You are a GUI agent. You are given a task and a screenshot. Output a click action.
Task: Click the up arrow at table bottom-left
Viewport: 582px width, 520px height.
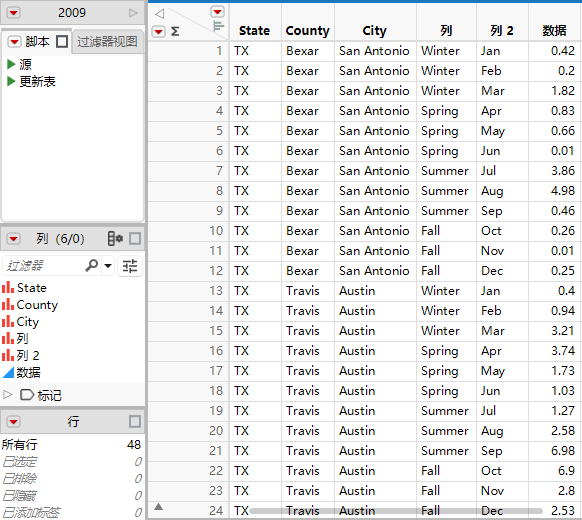pos(158,507)
